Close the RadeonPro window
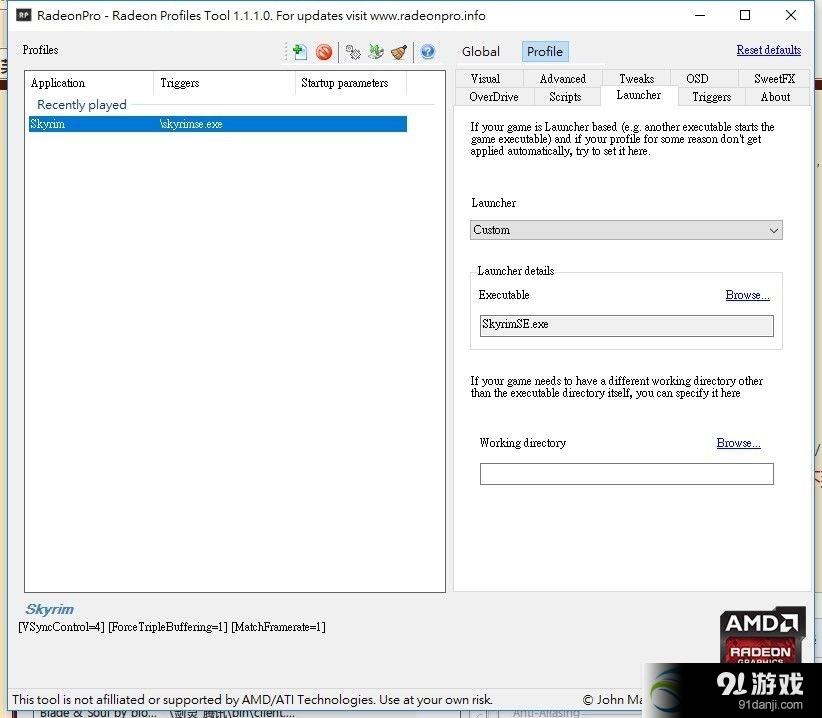The height and width of the screenshot is (718, 822). coord(791,15)
